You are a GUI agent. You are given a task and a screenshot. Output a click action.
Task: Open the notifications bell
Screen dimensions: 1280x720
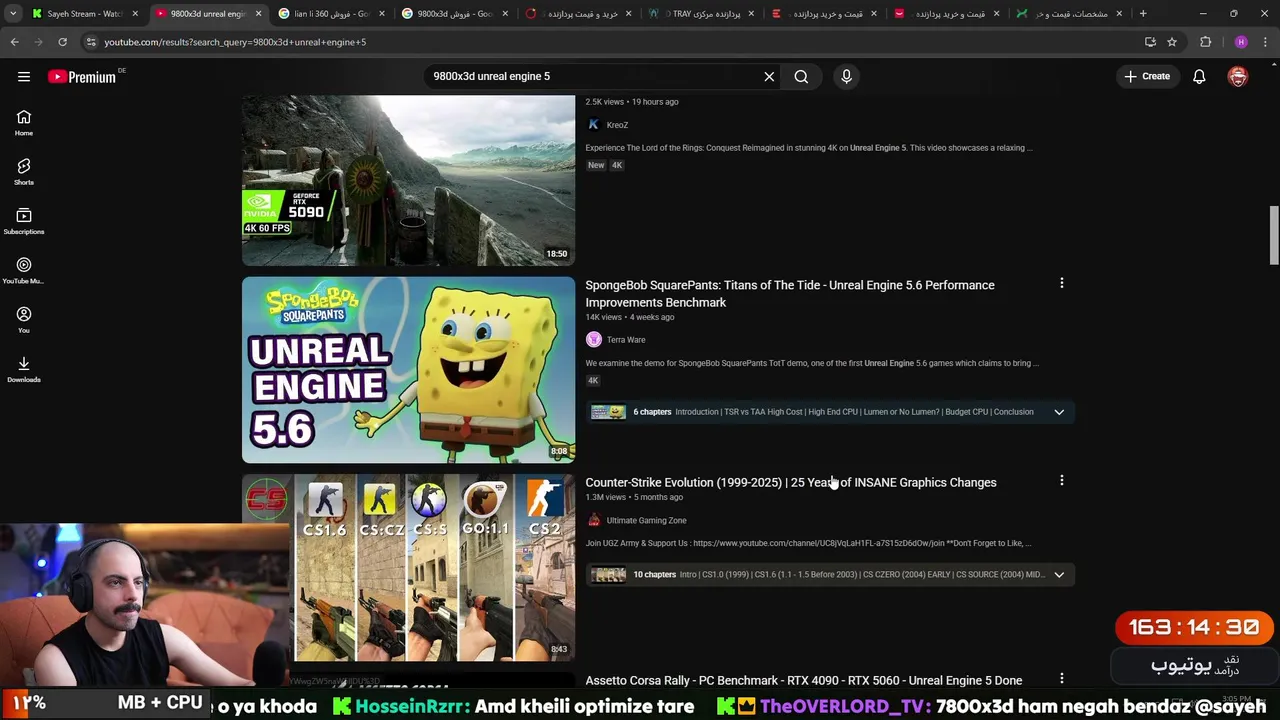pos(1199,76)
